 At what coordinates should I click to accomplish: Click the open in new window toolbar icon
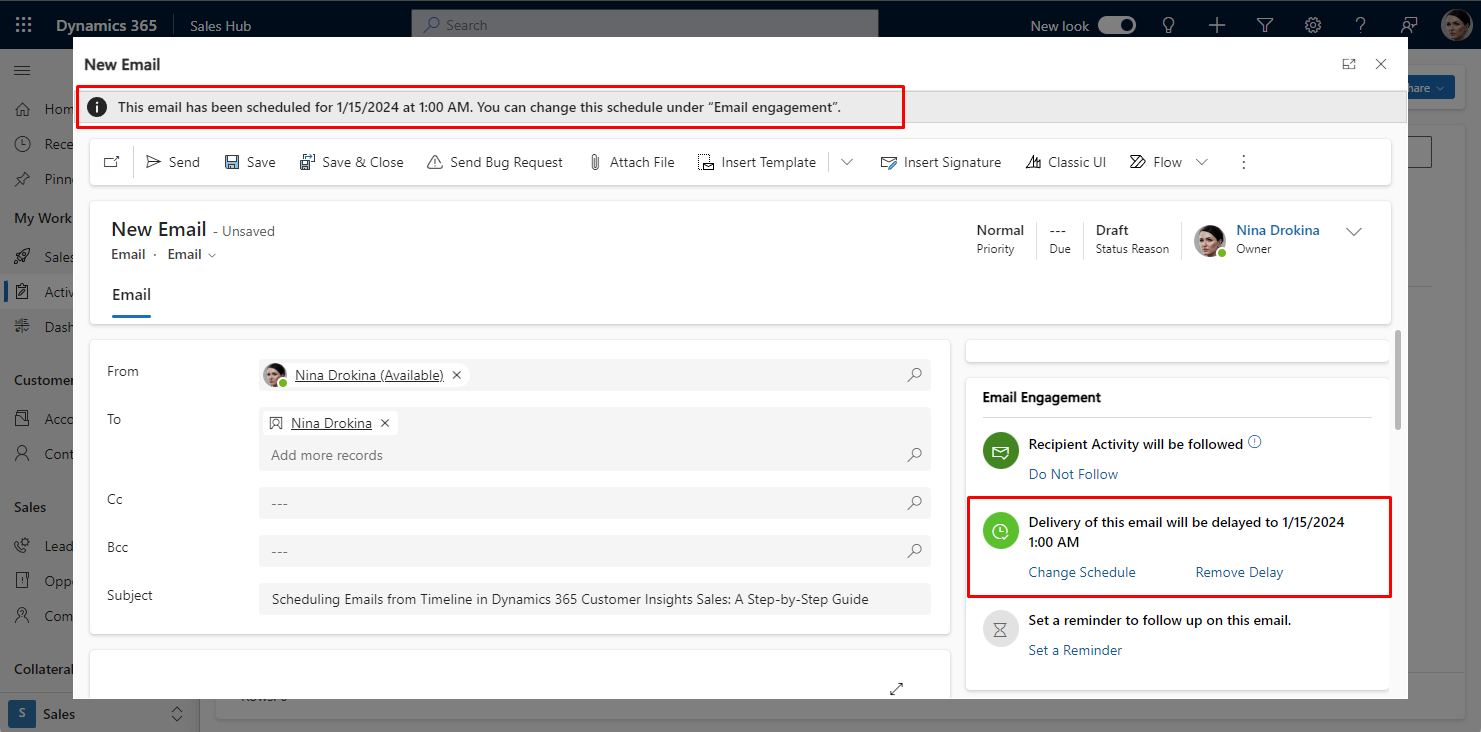(111, 162)
